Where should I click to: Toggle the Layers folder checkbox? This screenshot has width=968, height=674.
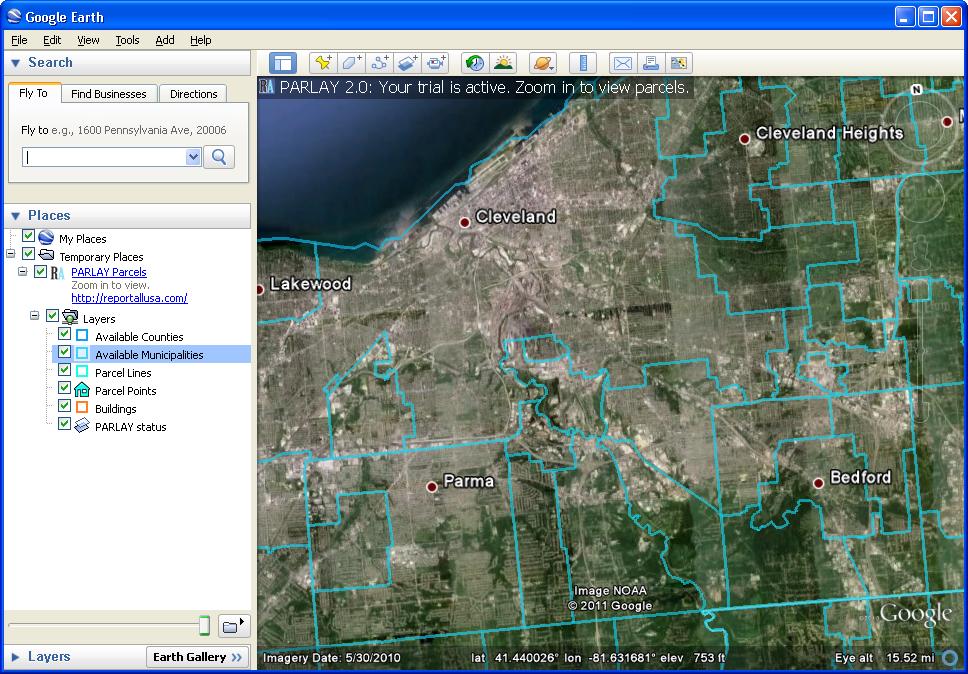pyautogui.click(x=52, y=316)
